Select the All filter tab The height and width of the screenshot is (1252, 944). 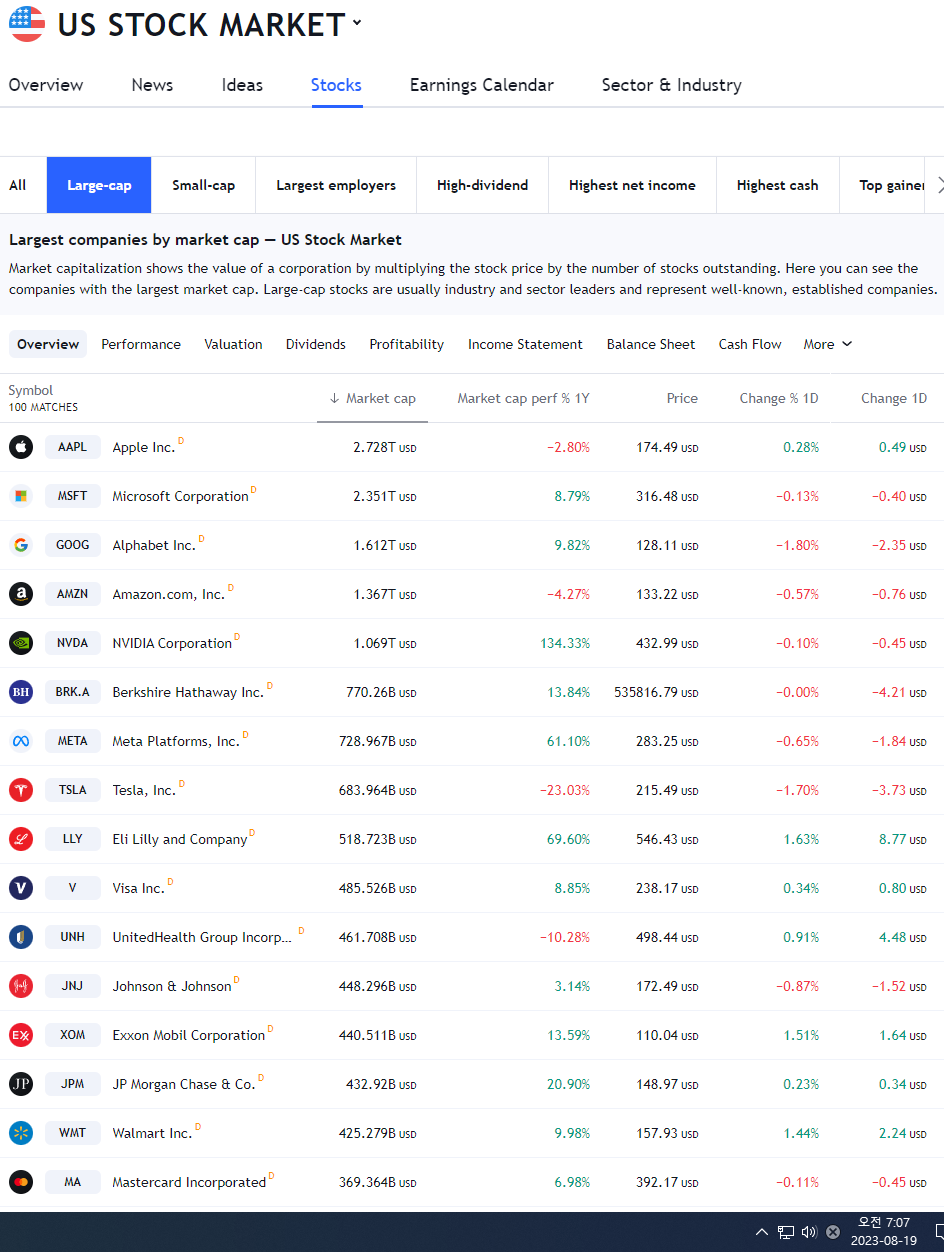pos(18,185)
